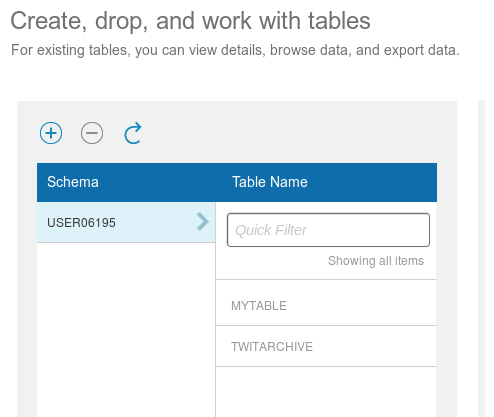Viewport: 494px width, 417px height.
Task: Expand the chevron arrow beside USER06195
Action: coord(203,222)
